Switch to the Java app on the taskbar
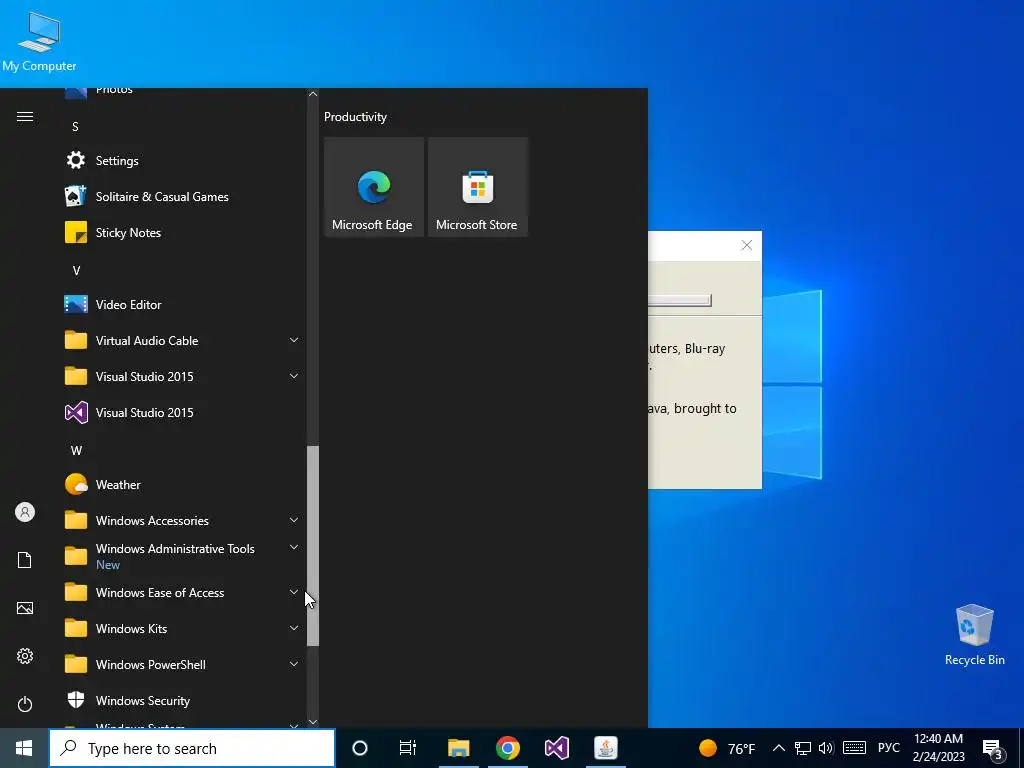Screen dimensions: 1024x768 (605, 748)
